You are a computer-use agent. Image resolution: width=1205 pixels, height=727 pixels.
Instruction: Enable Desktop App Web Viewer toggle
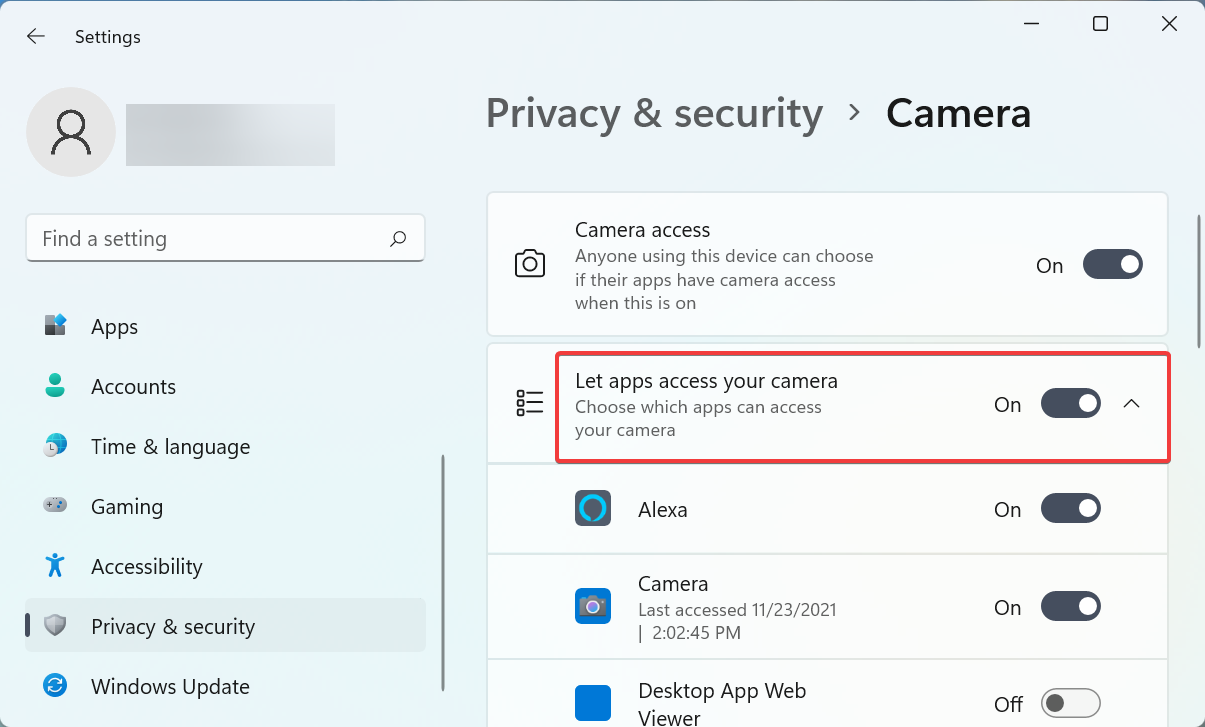point(1071,703)
